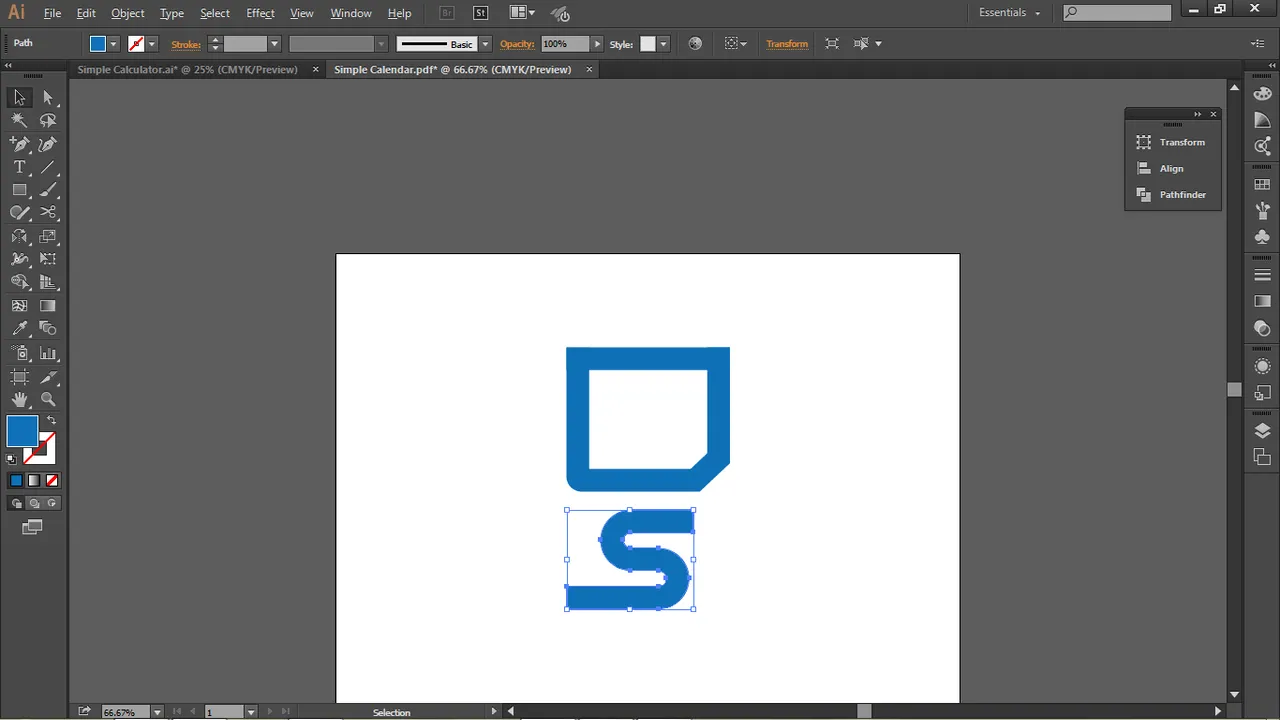Enable Draw Inside mode
This screenshot has height=720, width=1280.
pos(52,504)
